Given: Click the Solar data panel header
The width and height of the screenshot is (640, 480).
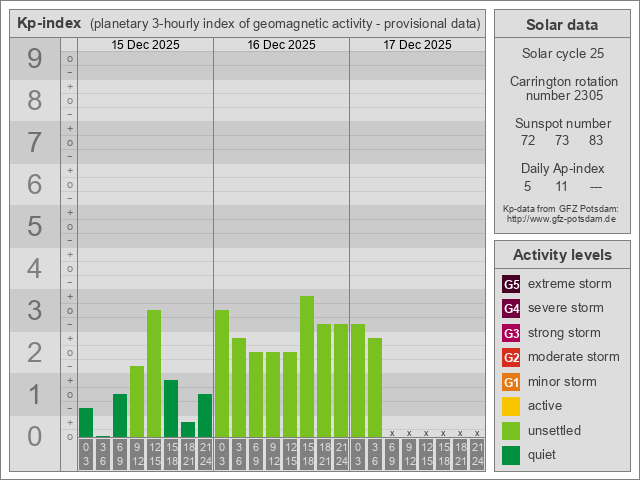Looking at the screenshot, I should pyautogui.click(x=561, y=25).
